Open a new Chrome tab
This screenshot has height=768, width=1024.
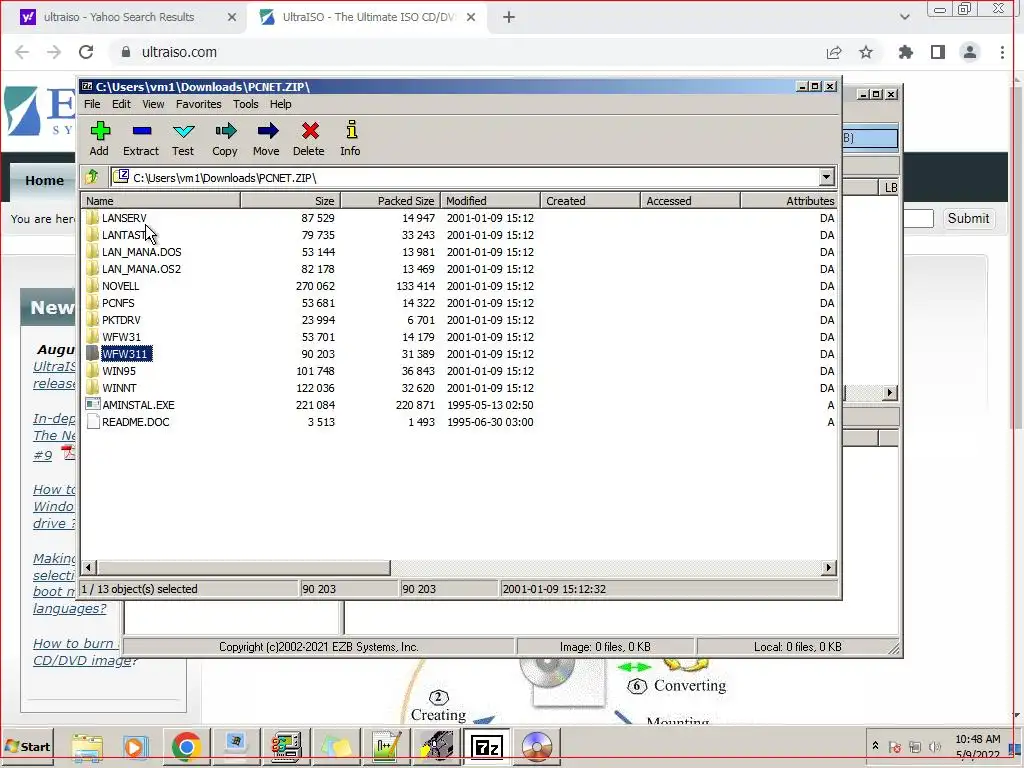pos(509,18)
